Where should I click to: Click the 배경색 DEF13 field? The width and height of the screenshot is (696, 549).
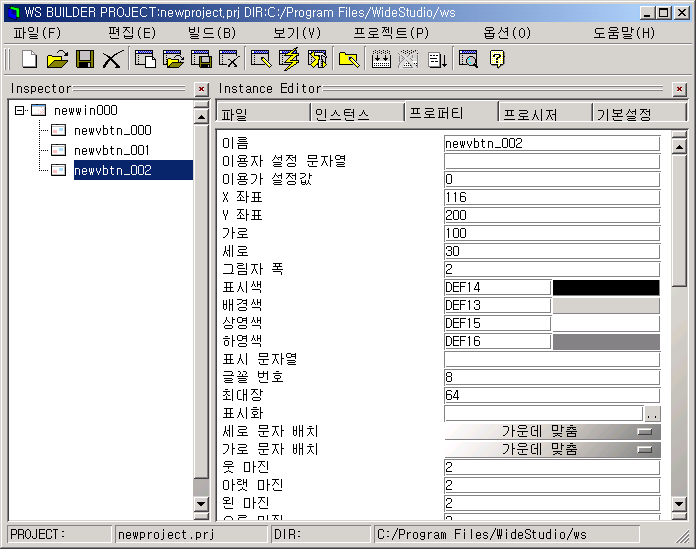pyautogui.click(x=498, y=305)
